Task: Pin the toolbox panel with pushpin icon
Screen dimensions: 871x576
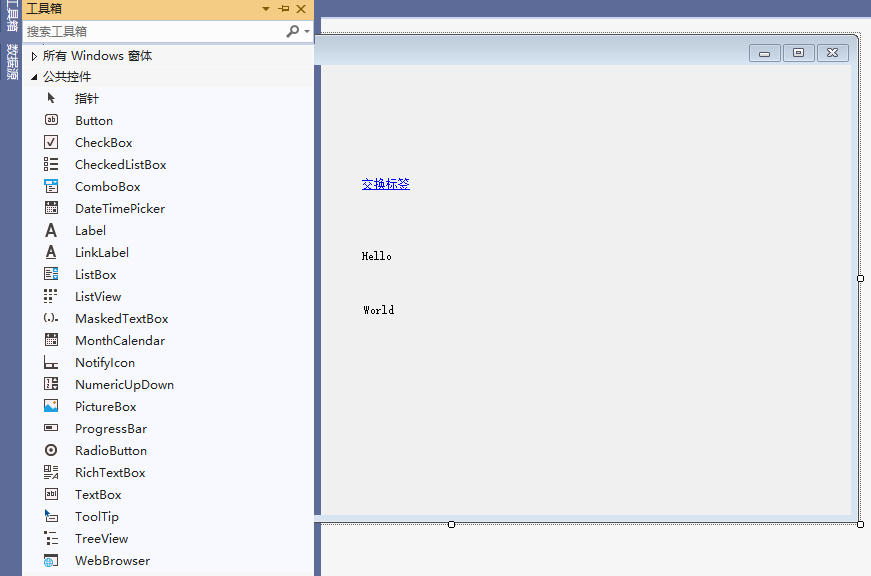Action: coord(284,9)
